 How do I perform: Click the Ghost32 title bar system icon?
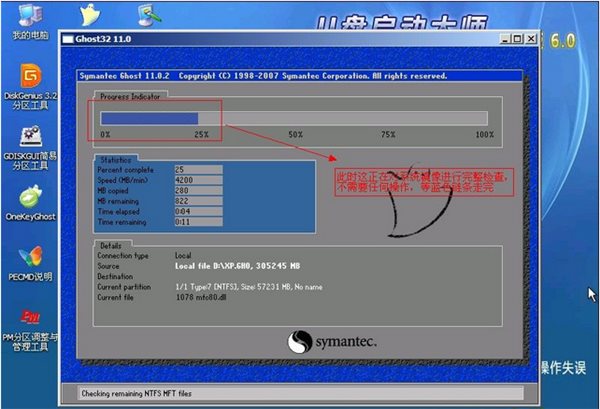pyautogui.click(x=68, y=39)
